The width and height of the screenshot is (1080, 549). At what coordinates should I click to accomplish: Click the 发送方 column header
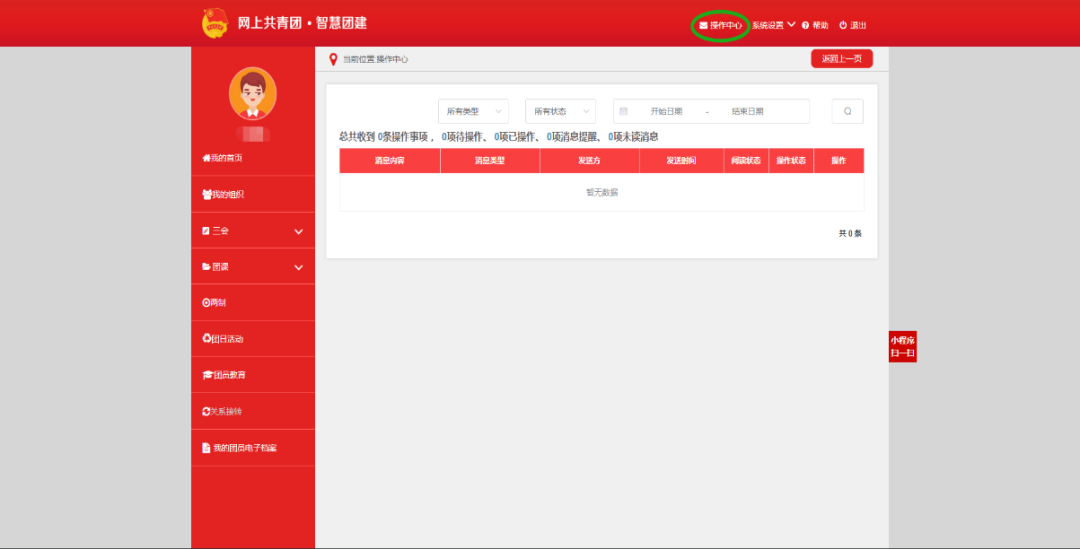(590, 160)
